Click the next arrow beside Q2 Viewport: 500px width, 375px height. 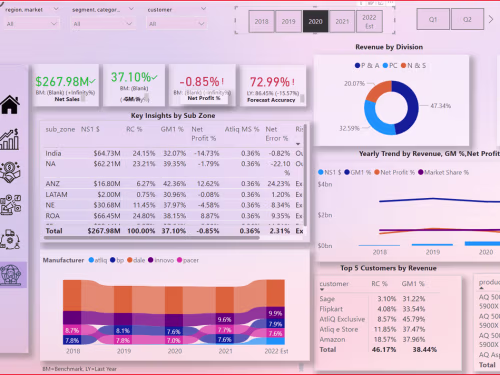click(x=491, y=19)
